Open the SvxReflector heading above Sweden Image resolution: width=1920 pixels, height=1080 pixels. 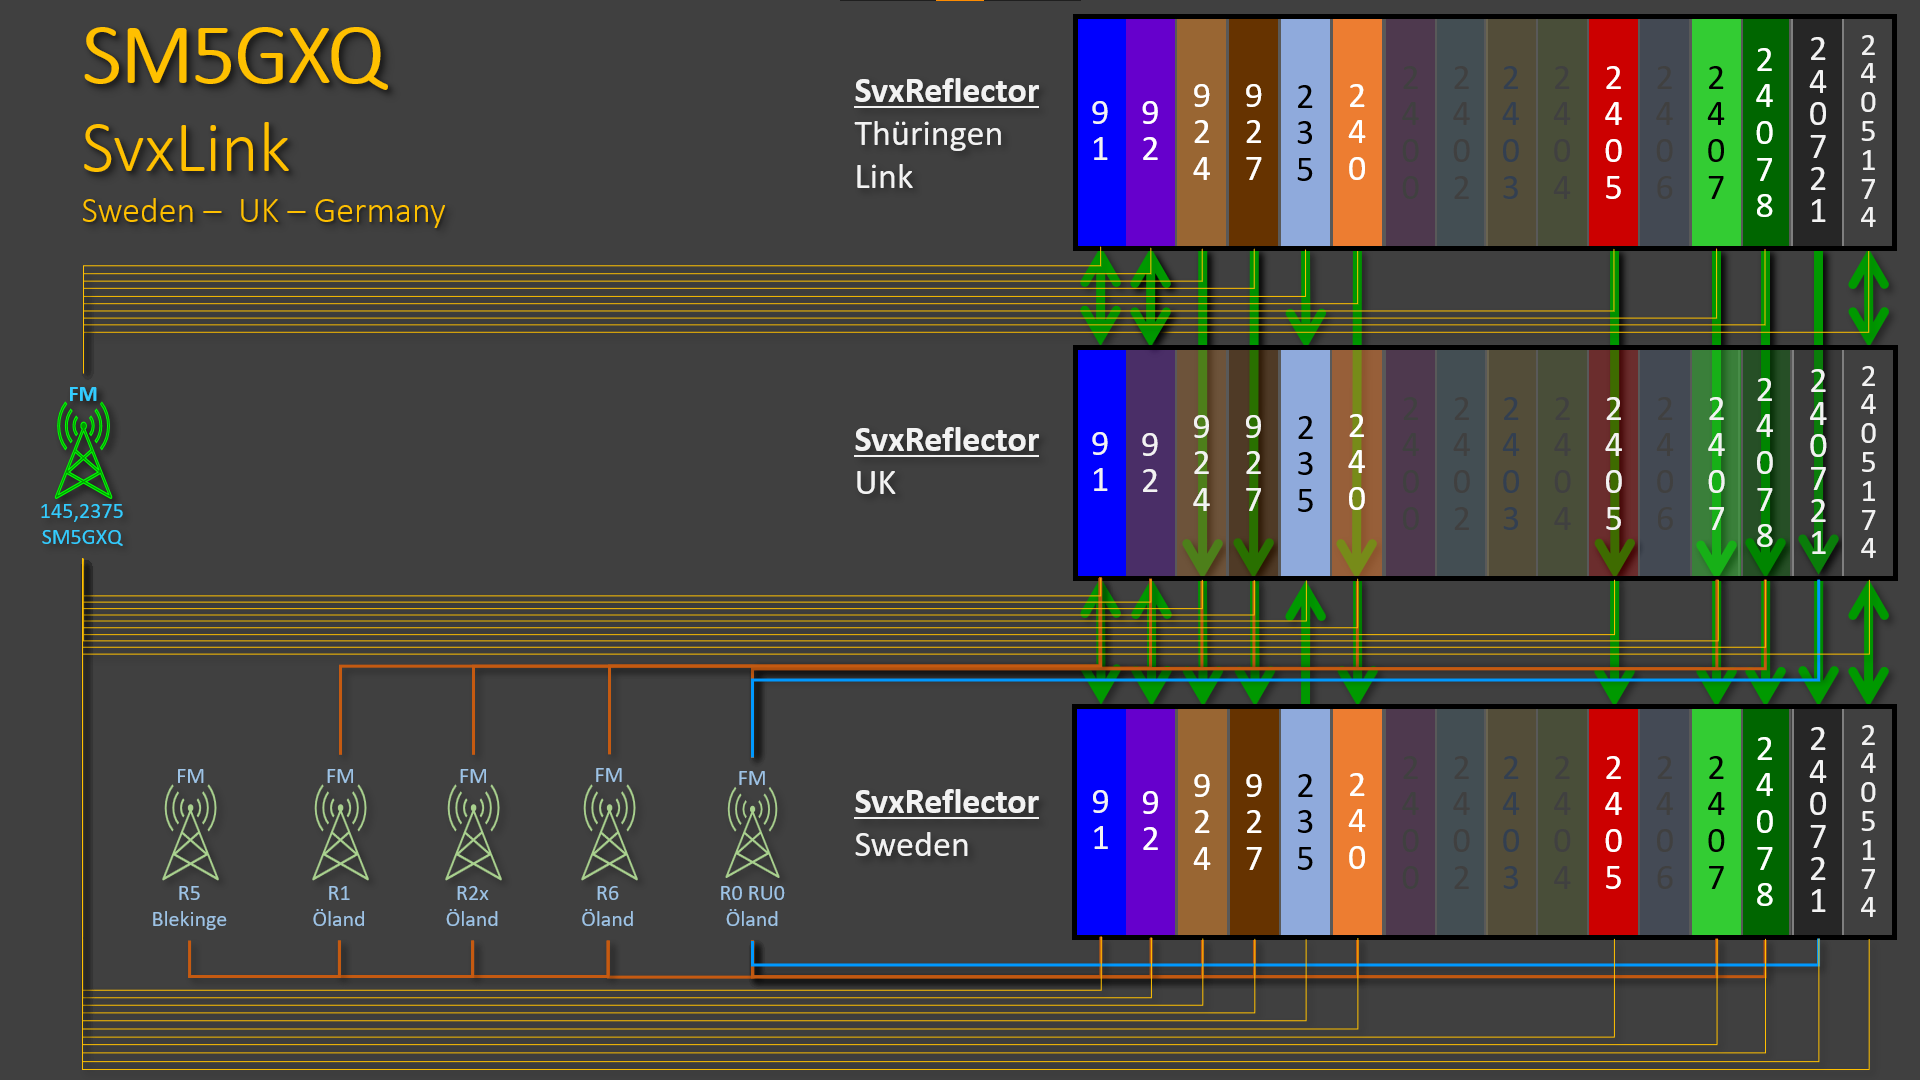point(946,802)
